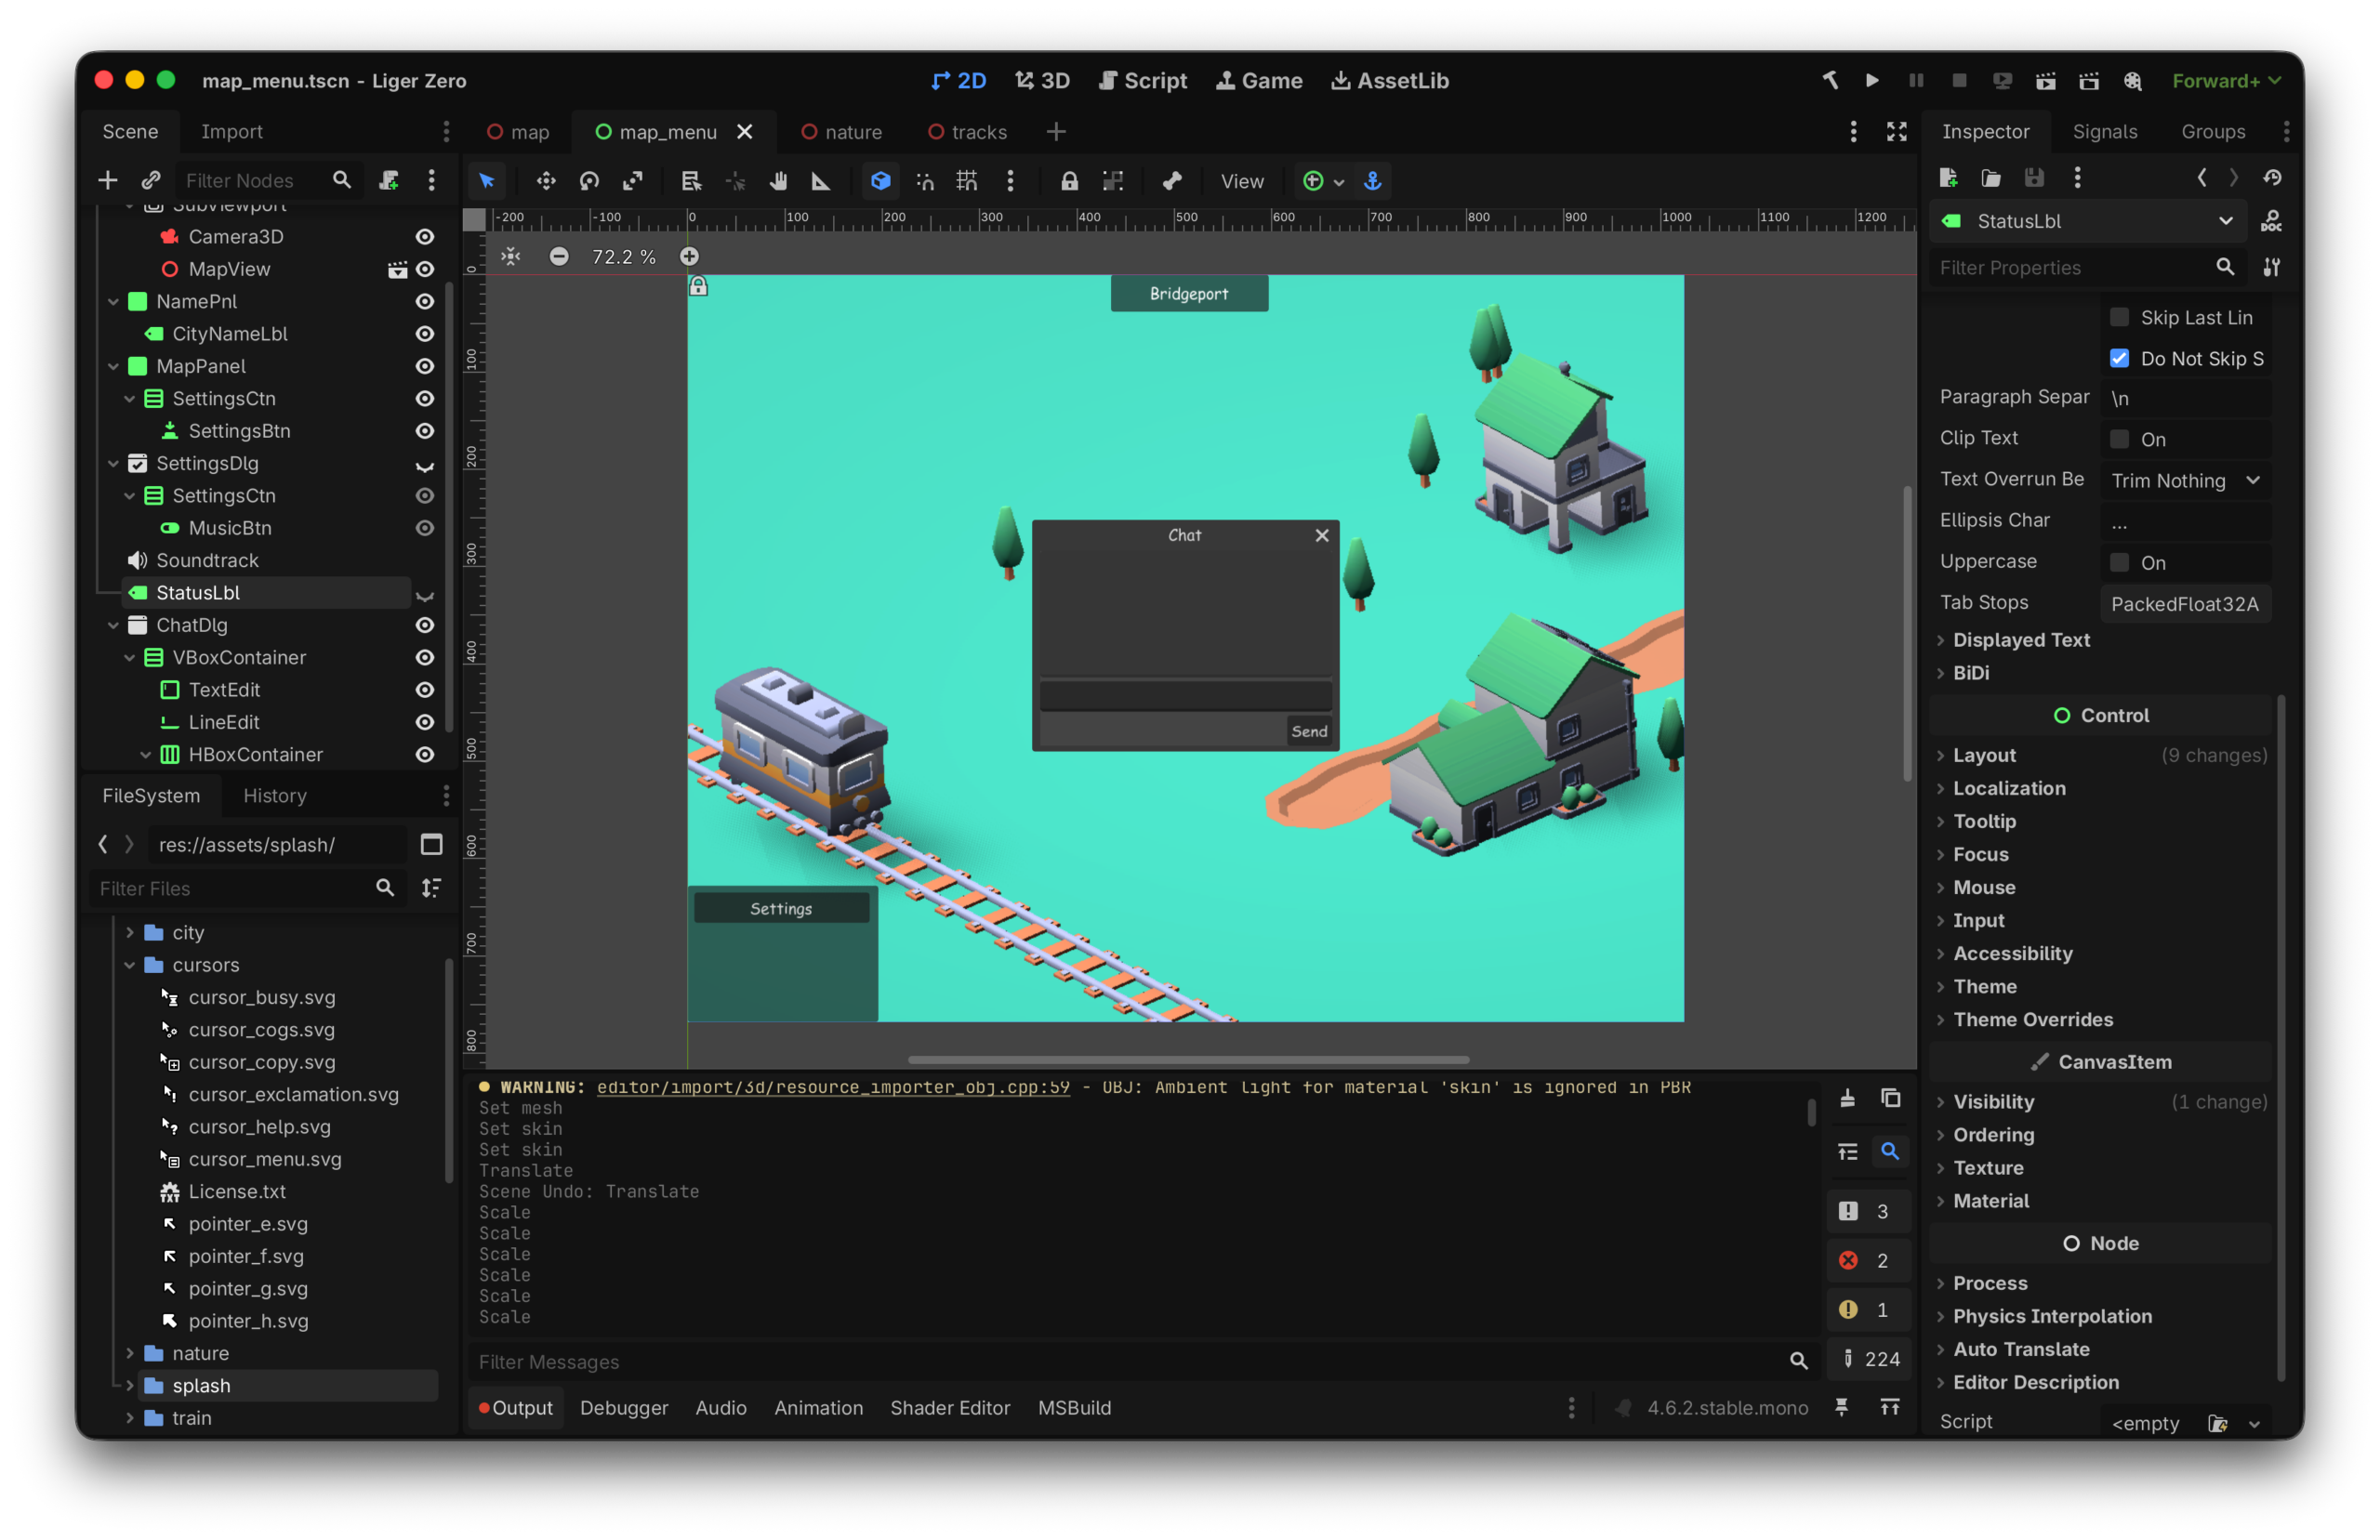Lock selected node with lock icon

click(x=1069, y=181)
